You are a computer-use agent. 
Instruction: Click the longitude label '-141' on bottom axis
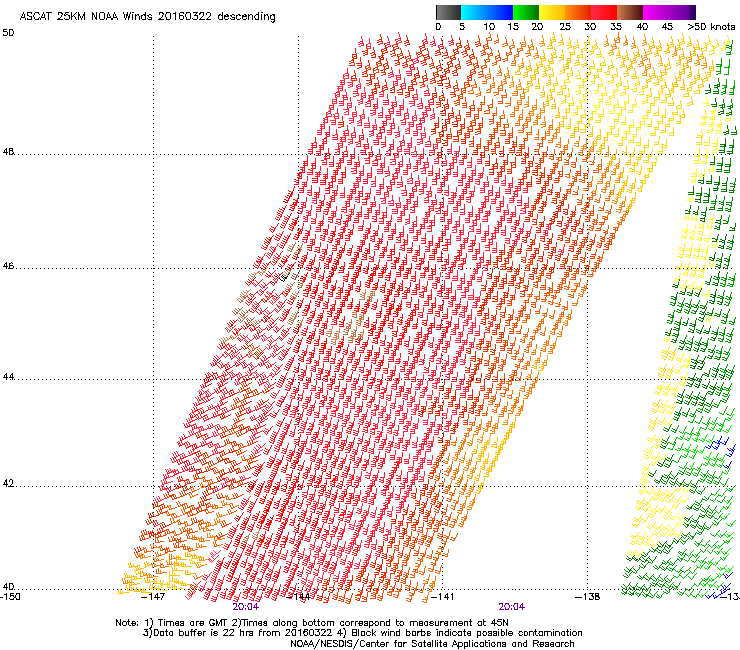tap(443, 597)
